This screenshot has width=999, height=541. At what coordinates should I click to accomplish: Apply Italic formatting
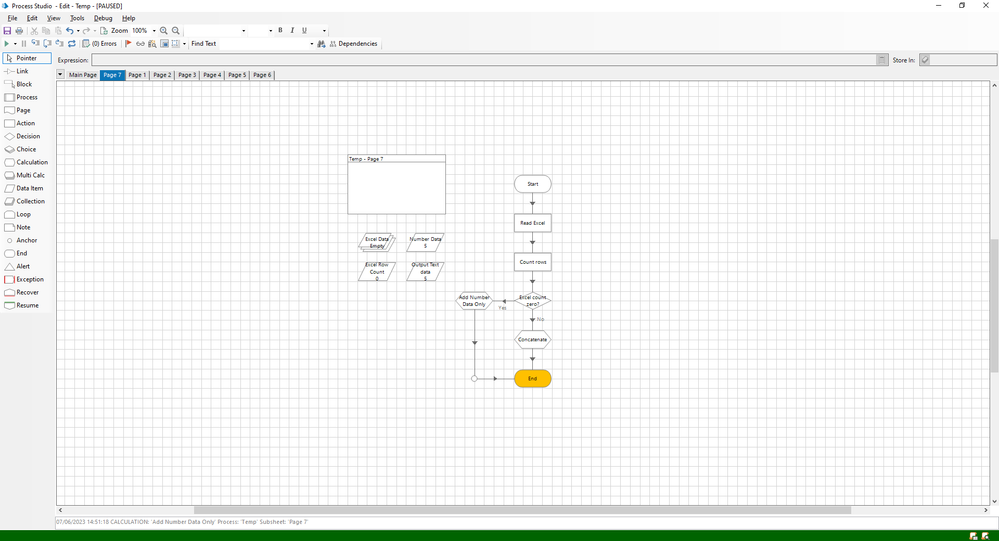tap(292, 31)
